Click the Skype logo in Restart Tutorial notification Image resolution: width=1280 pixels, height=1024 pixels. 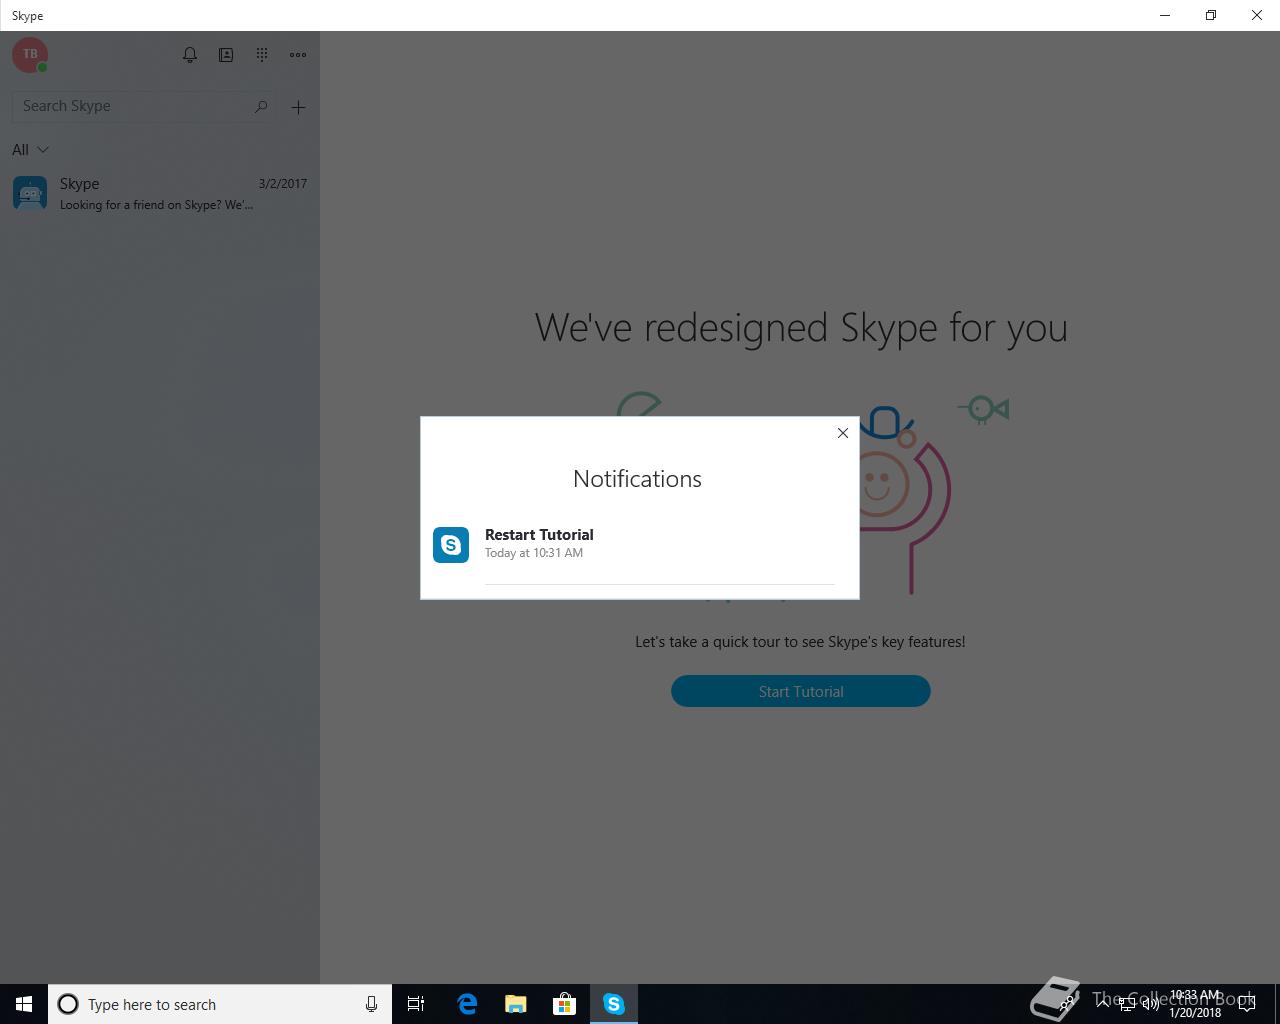point(451,545)
